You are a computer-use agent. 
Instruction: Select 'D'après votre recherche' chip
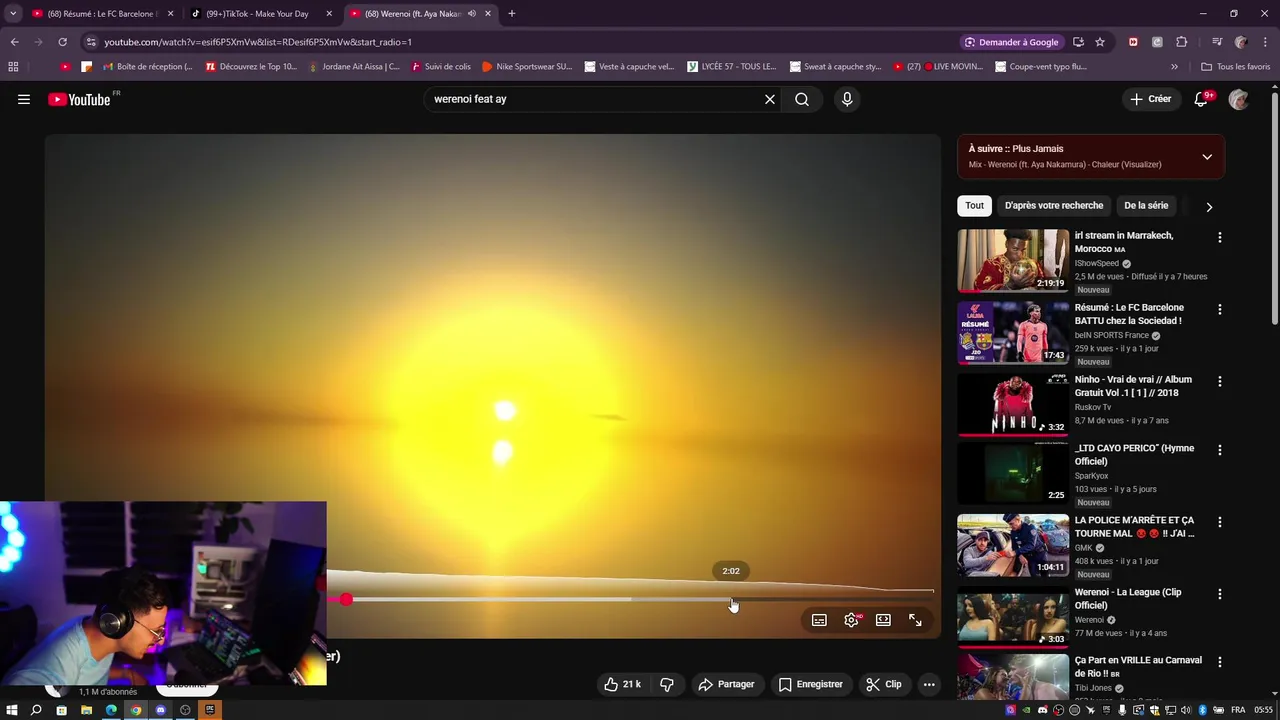pyautogui.click(x=1054, y=206)
